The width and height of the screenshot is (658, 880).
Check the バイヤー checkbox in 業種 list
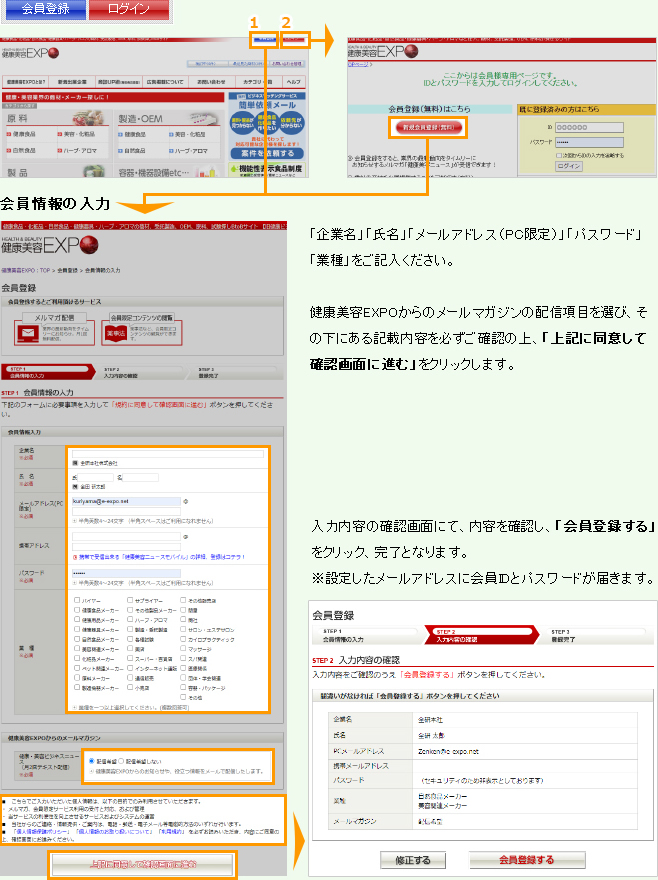tap(77, 599)
